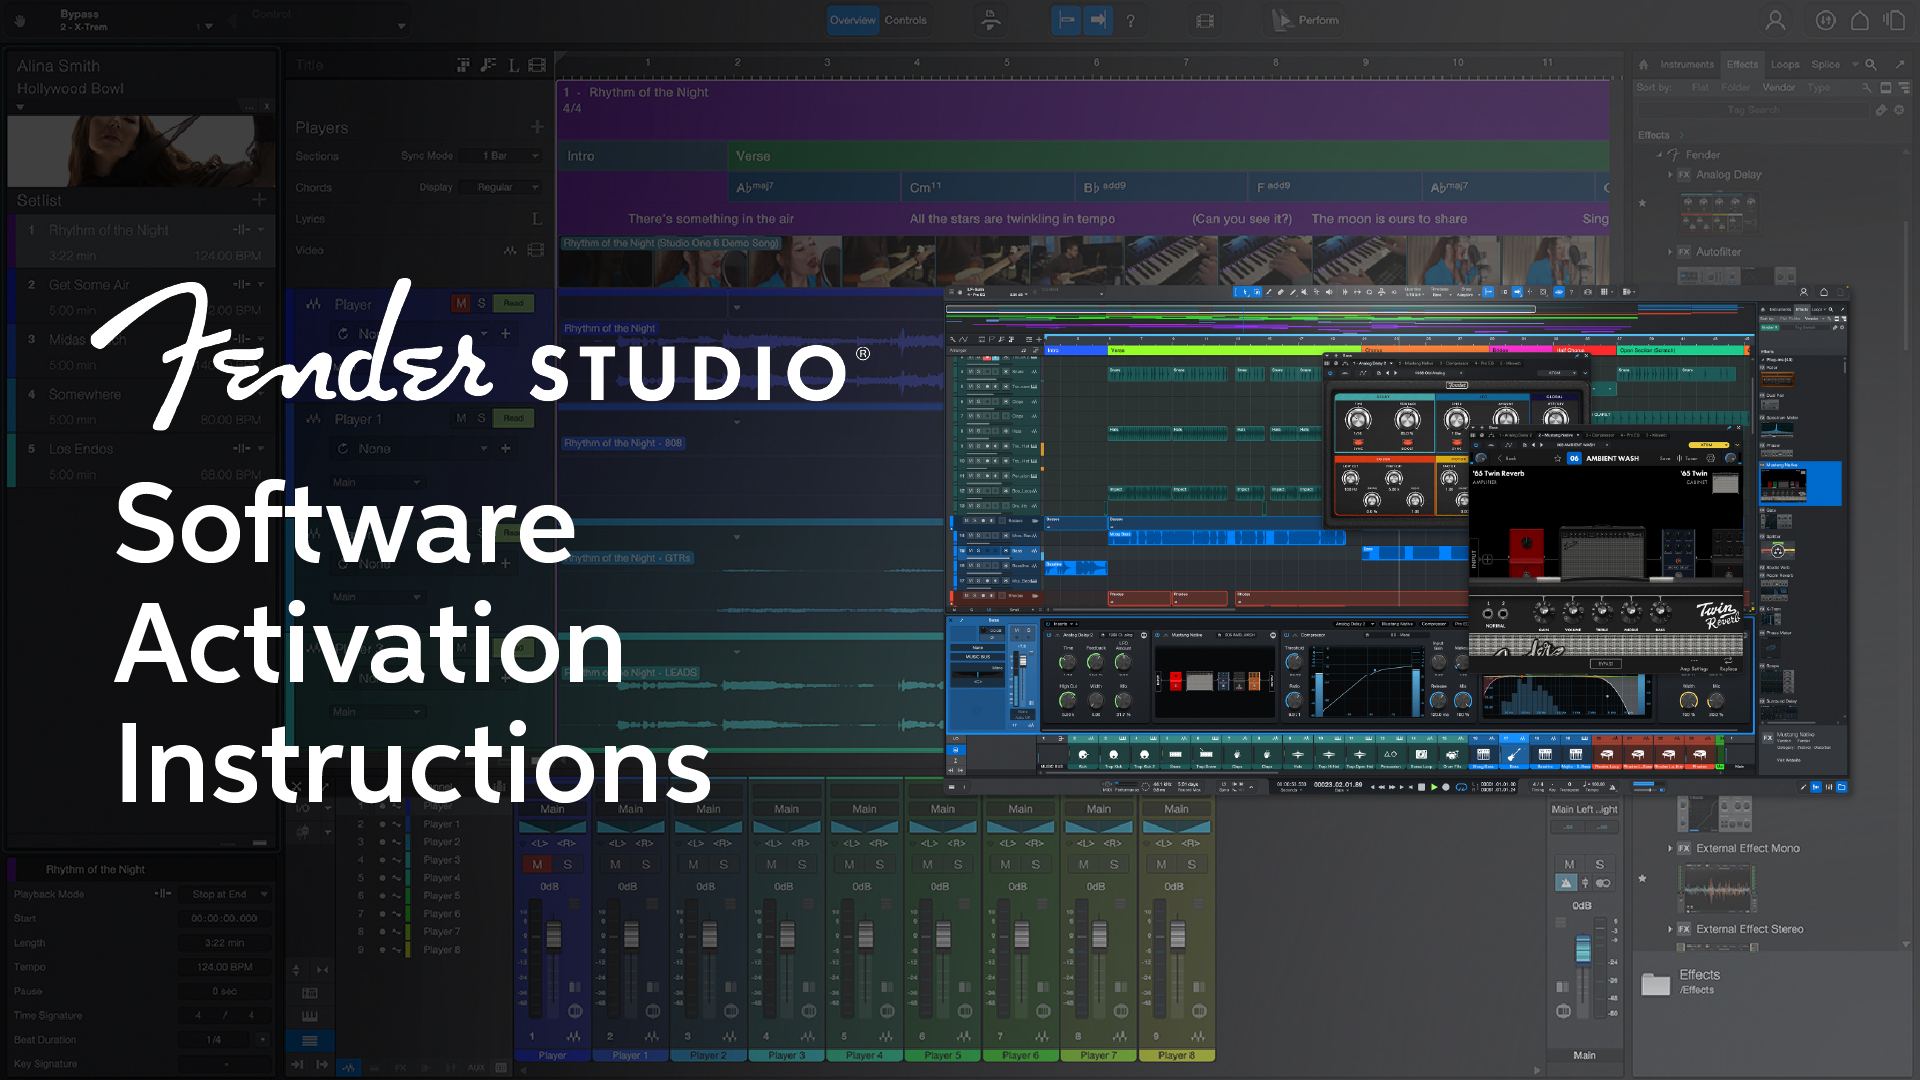1920x1080 pixels.
Task: Show FX channels filter icon in mixer
Action: tap(400, 1068)
